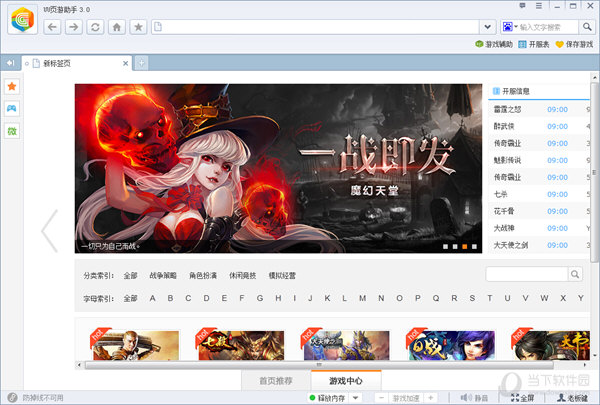Filter category by 角色扮演
Viewport: 600px width, 405px height.
click(x=203, y=276)
